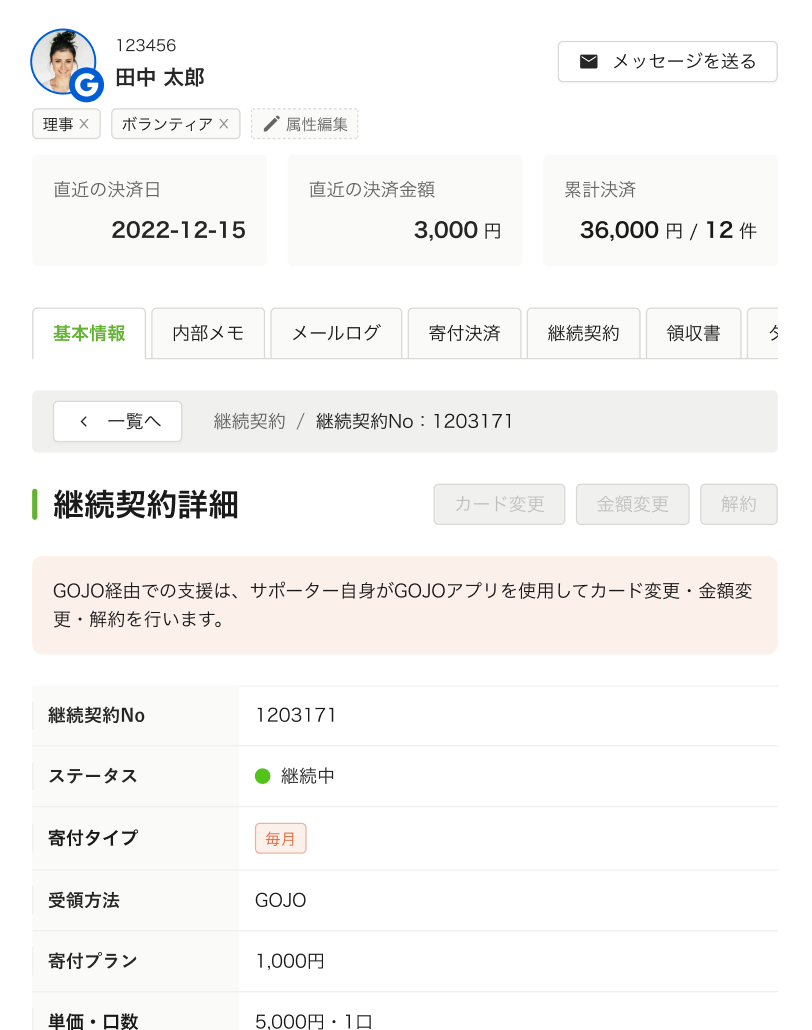The image size is (812, 1030).
Task: Show the 継続契約 tab
Action: [x=584, y=333]
